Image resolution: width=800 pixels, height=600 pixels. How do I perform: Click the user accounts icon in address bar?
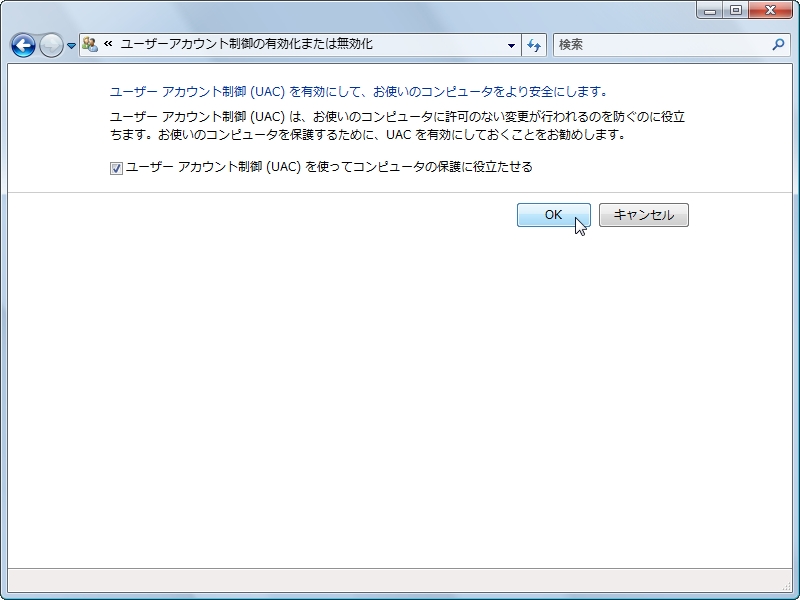pyautogui.click(x=90, y=45)
